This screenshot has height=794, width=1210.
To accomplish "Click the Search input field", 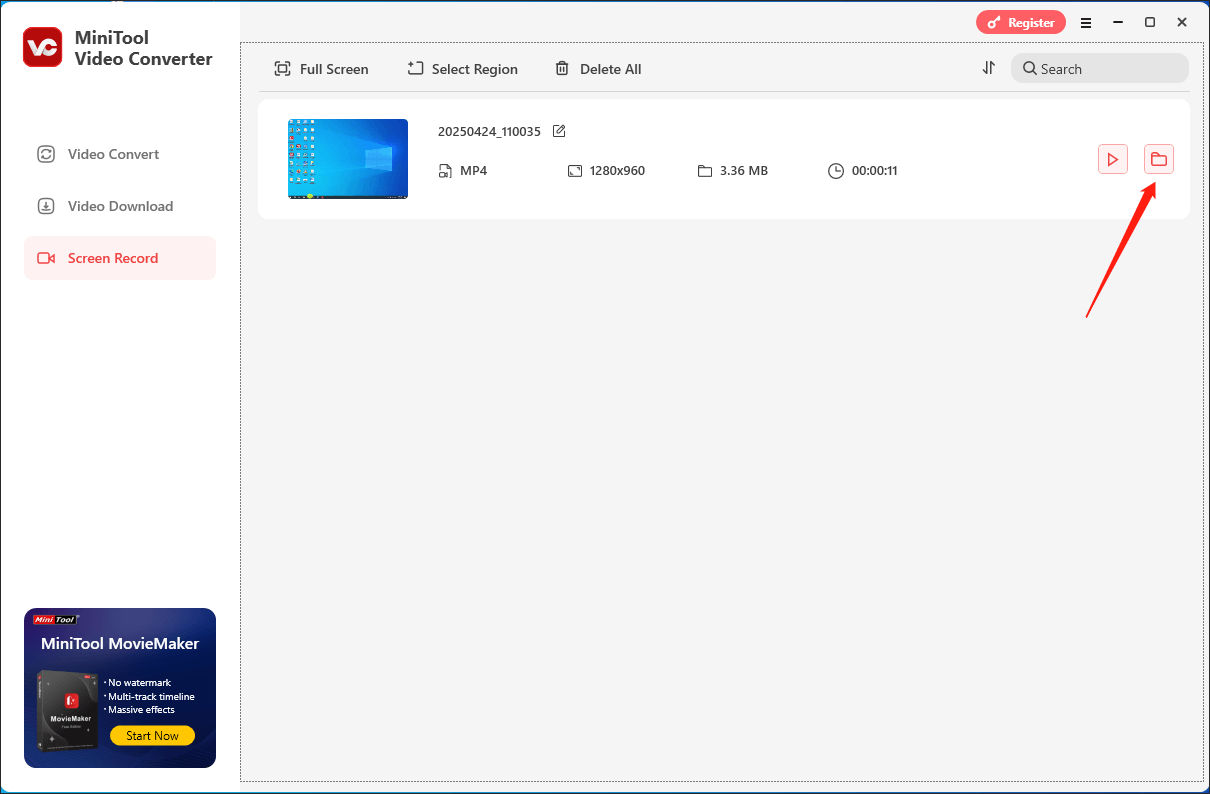I will (1100, 68).
